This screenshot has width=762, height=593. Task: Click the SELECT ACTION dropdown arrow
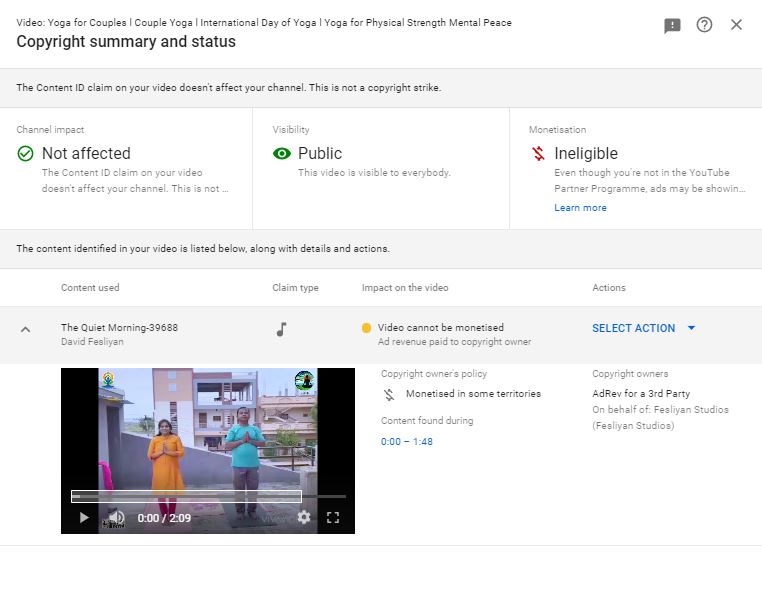pyautogui.click(x=691, y=328)
